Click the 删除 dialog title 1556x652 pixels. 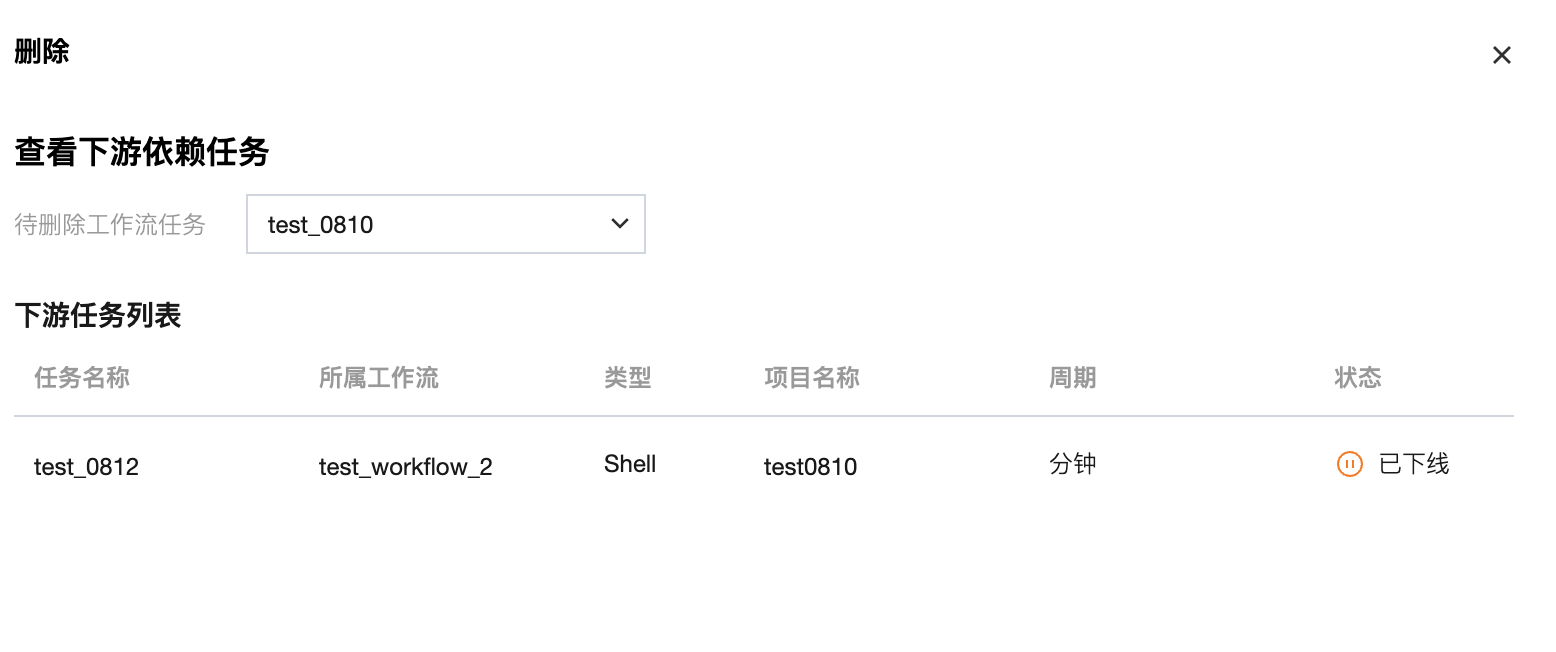point(41,51)
